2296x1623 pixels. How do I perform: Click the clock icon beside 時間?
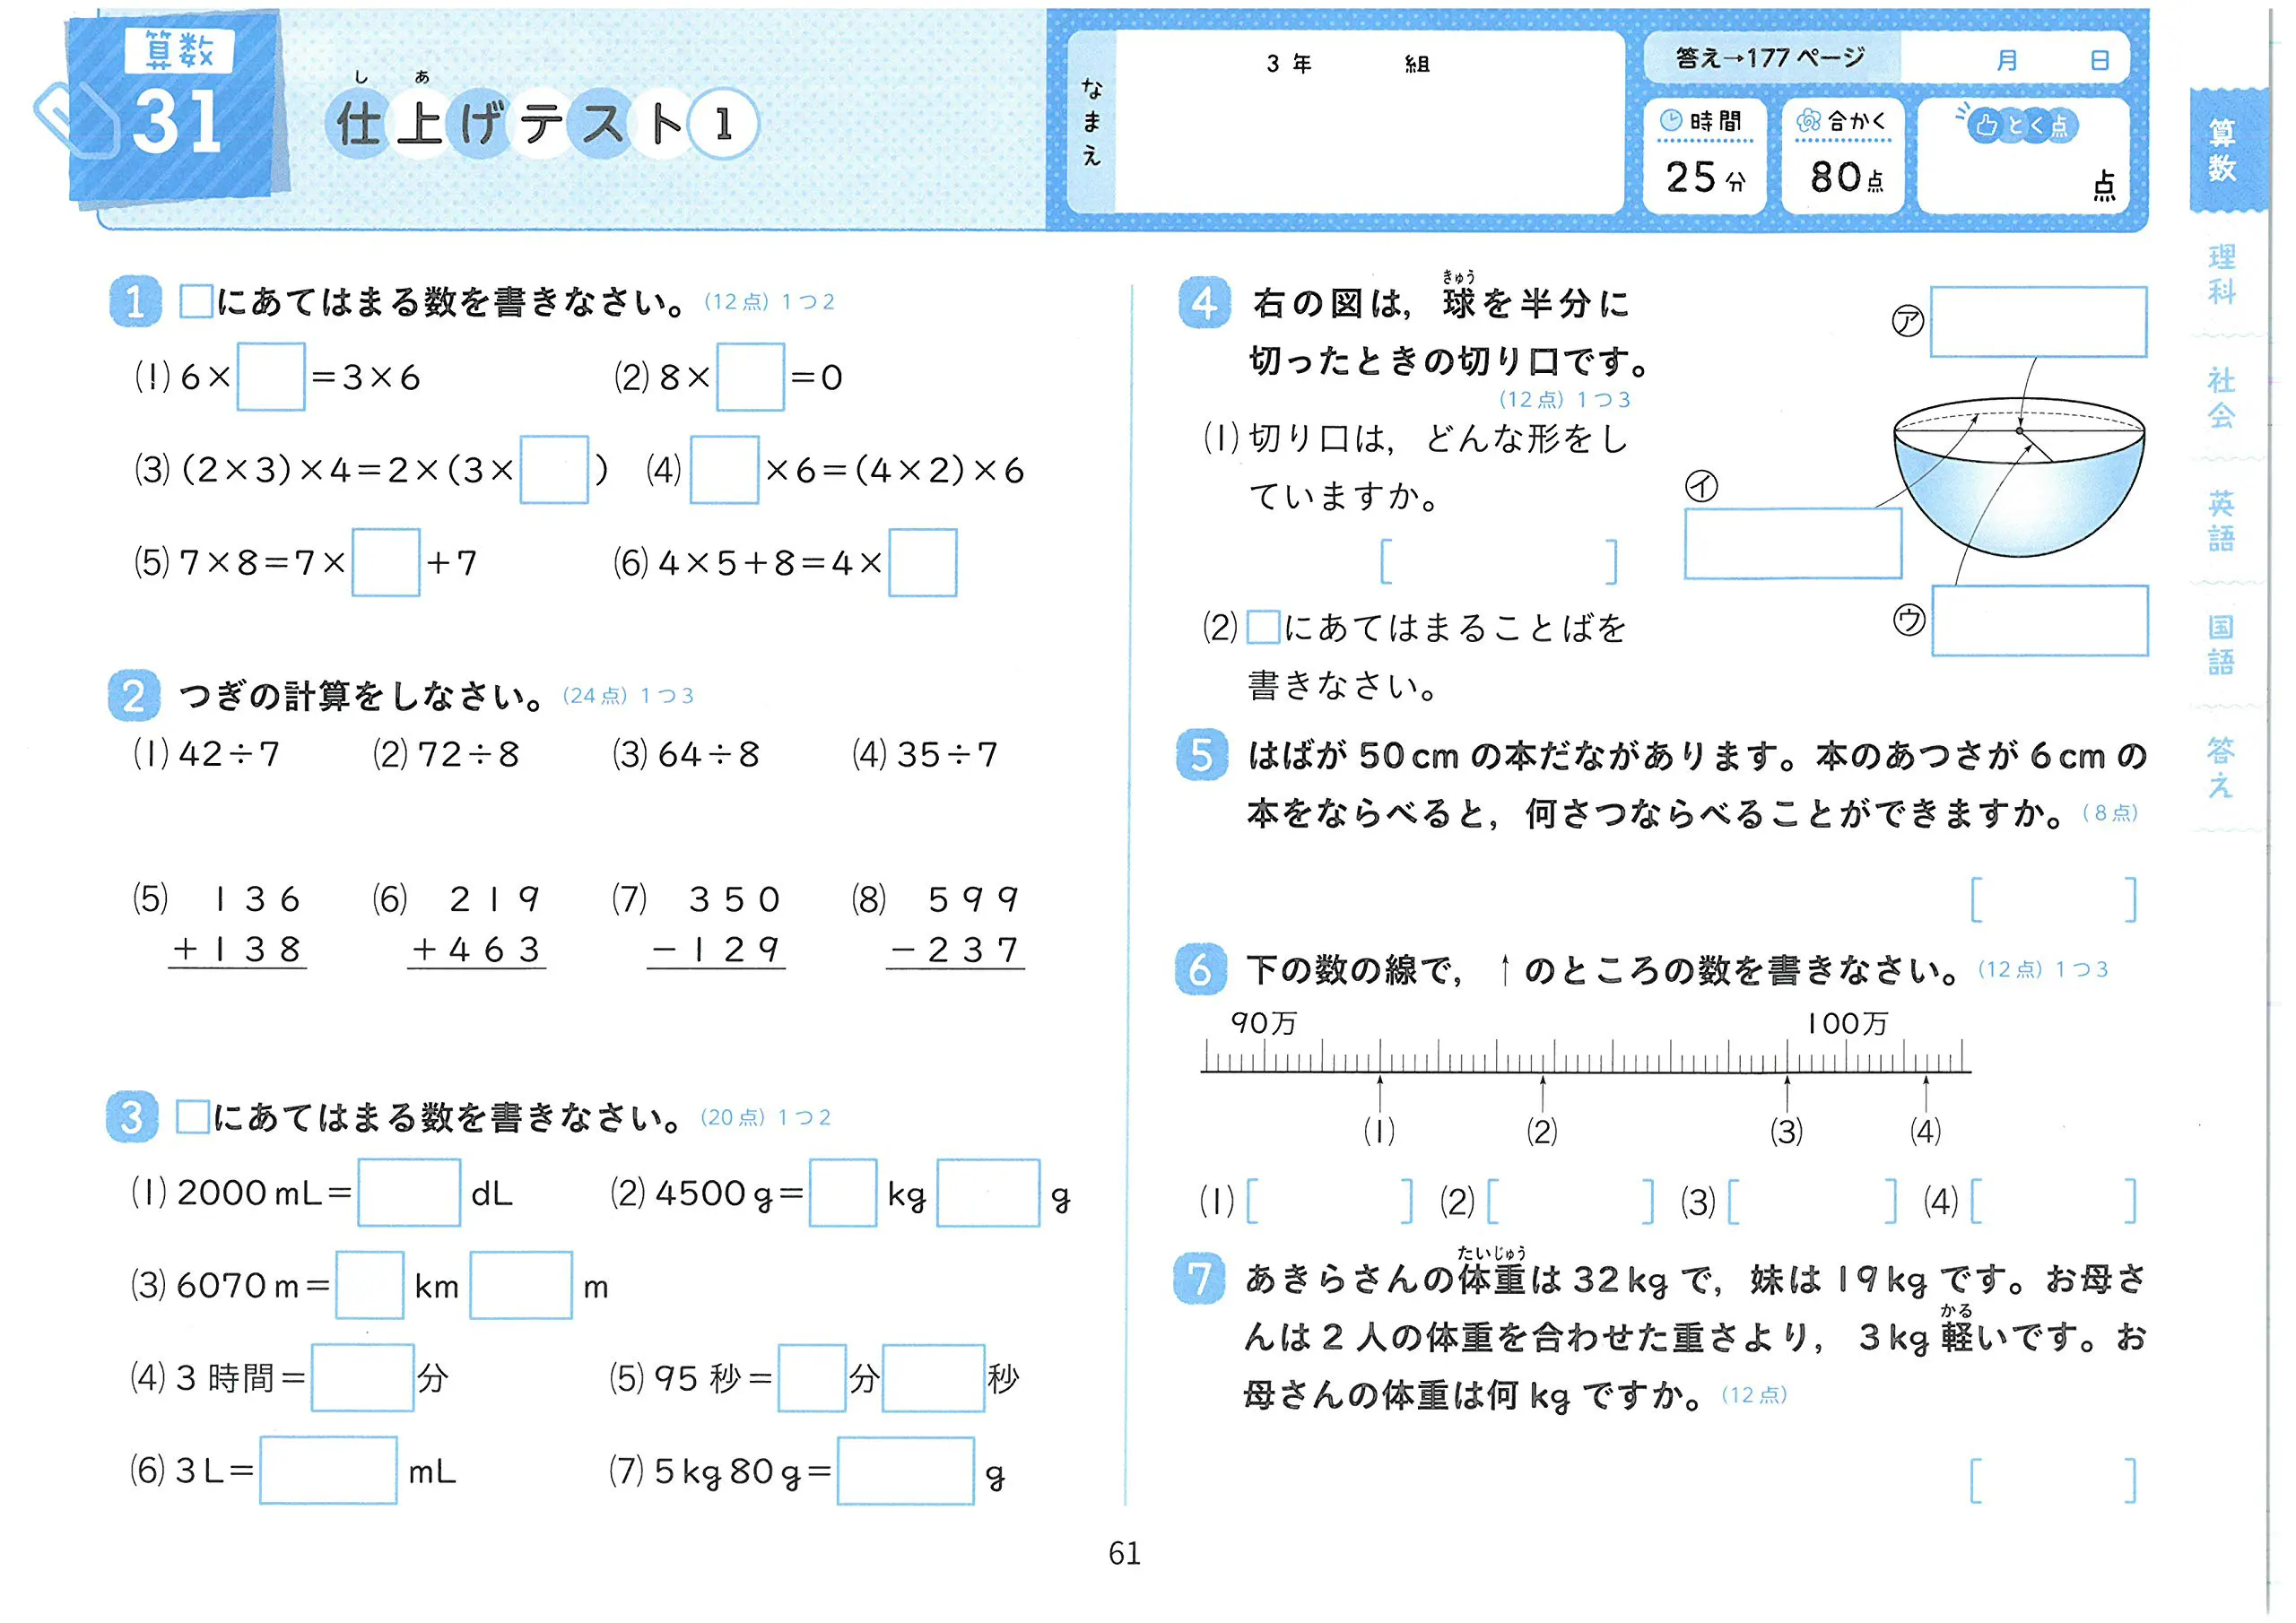1671,121
